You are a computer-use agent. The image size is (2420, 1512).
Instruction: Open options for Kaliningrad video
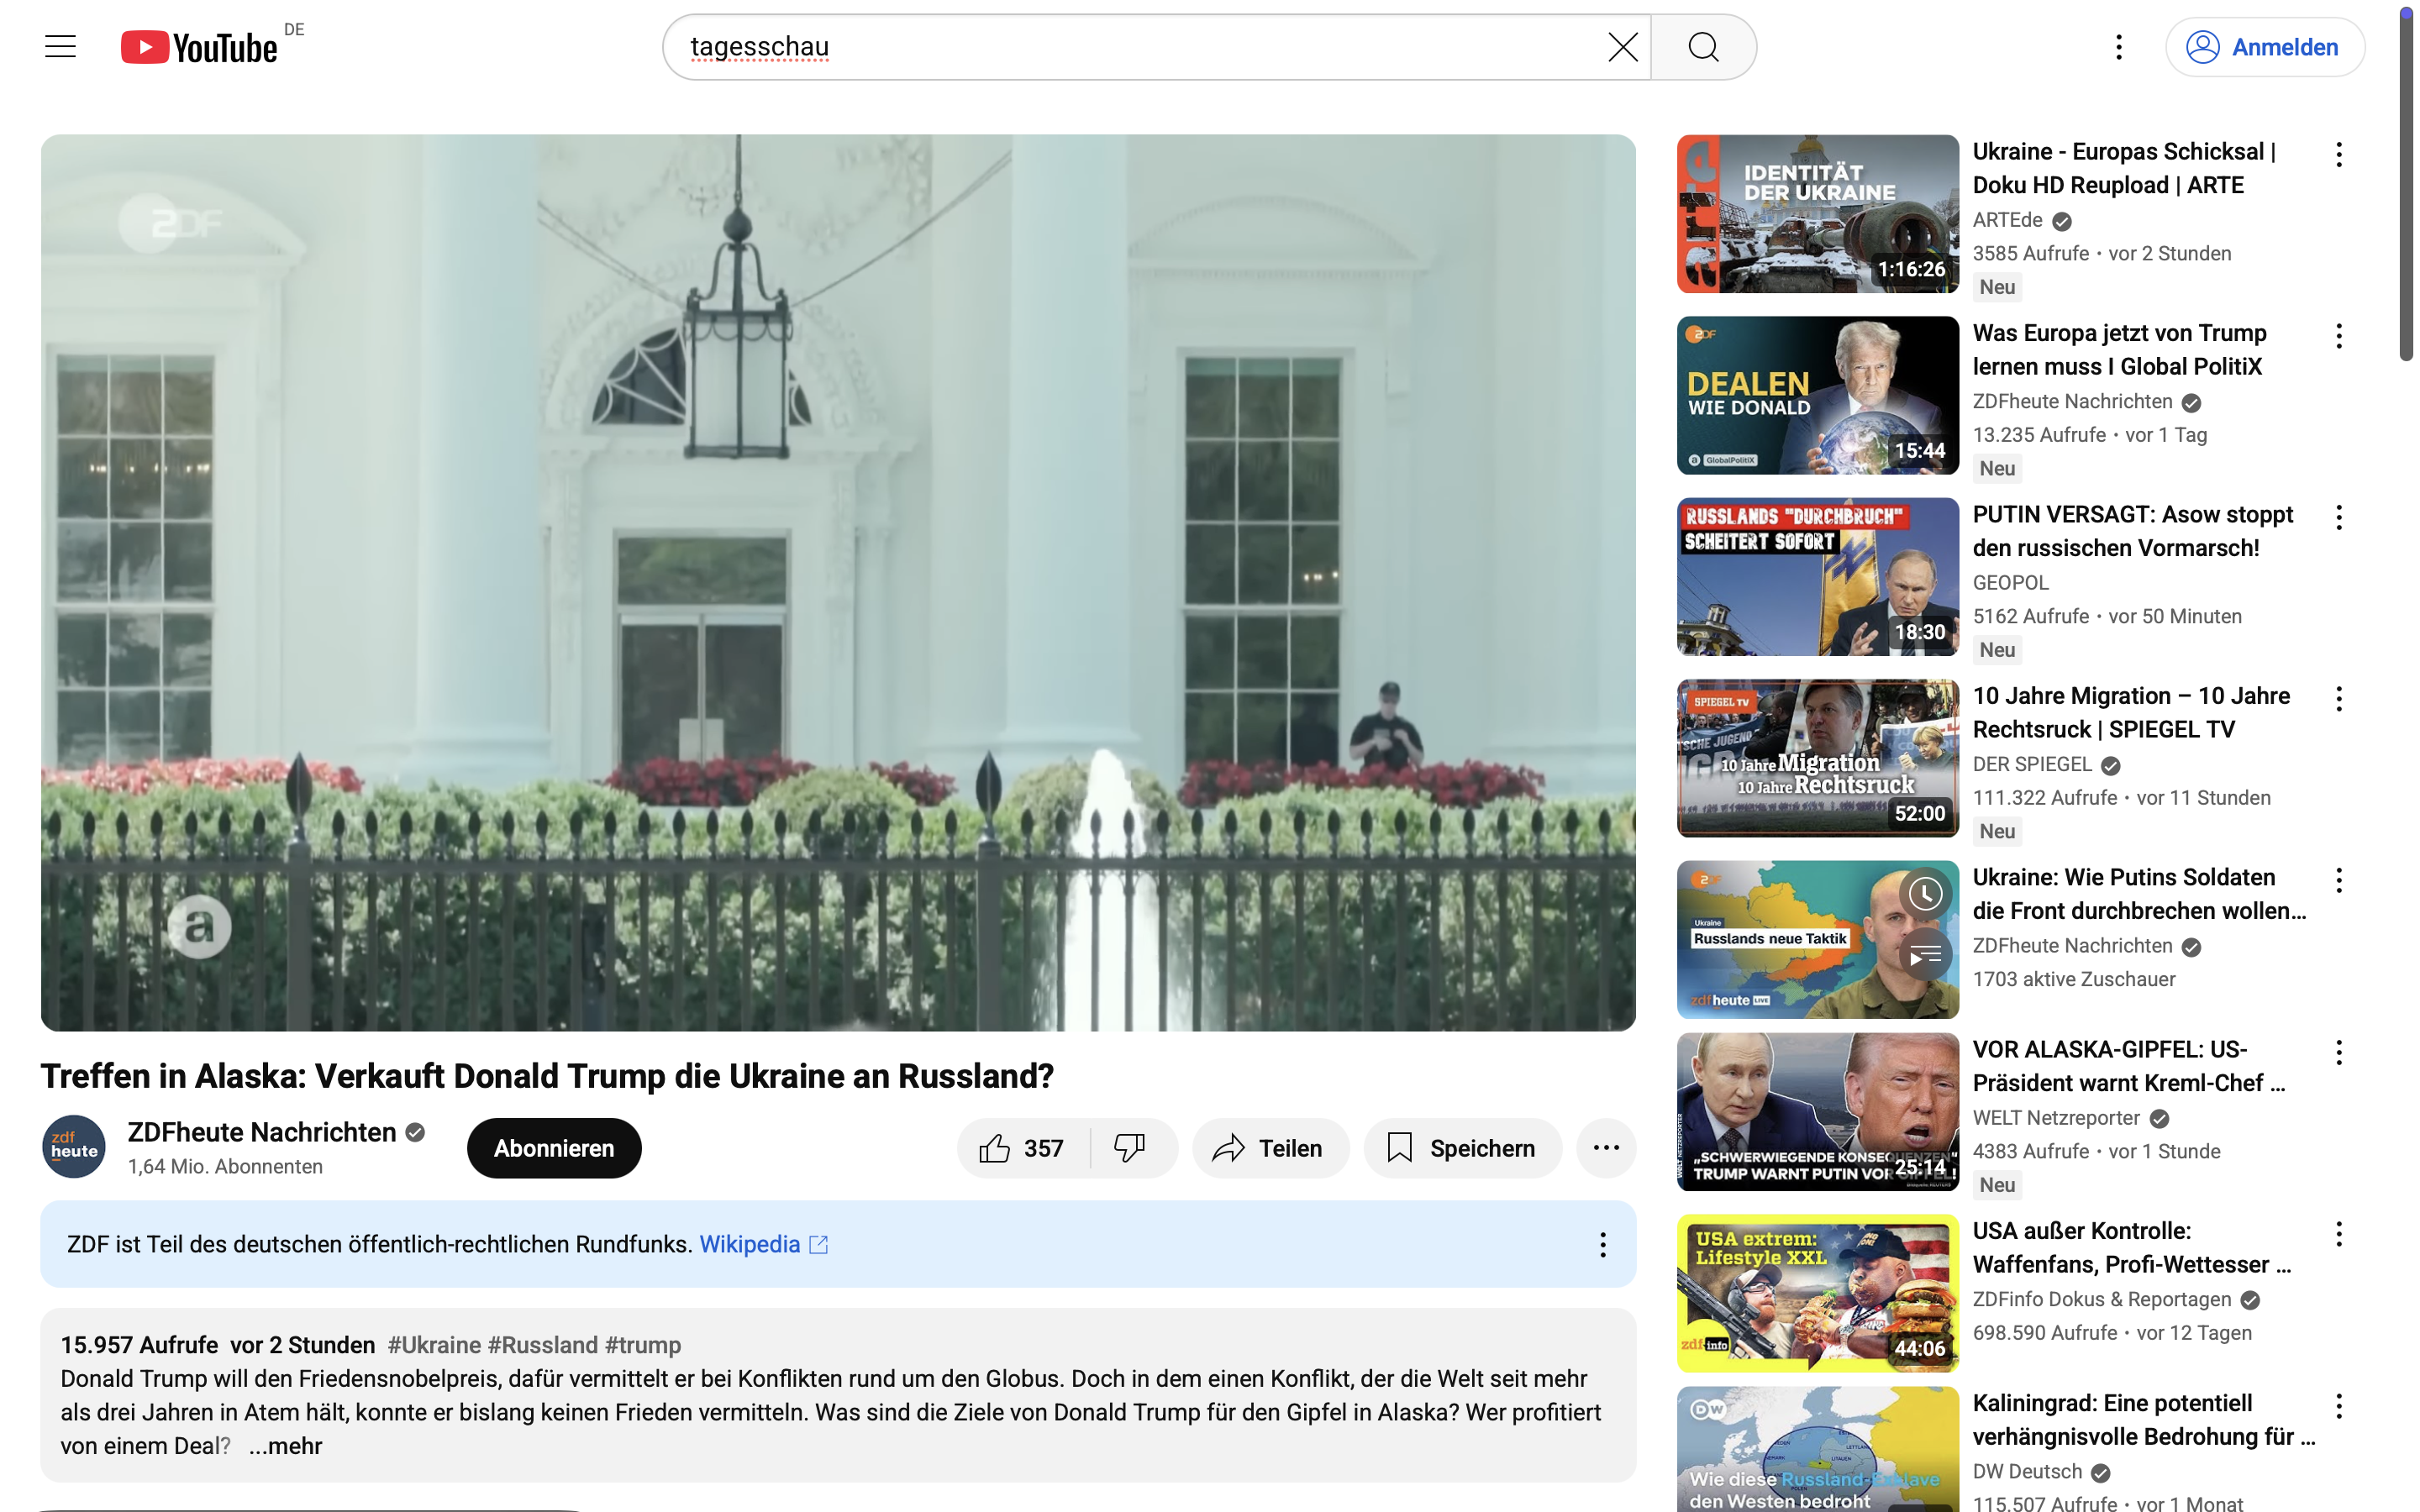[2338, 1407]
